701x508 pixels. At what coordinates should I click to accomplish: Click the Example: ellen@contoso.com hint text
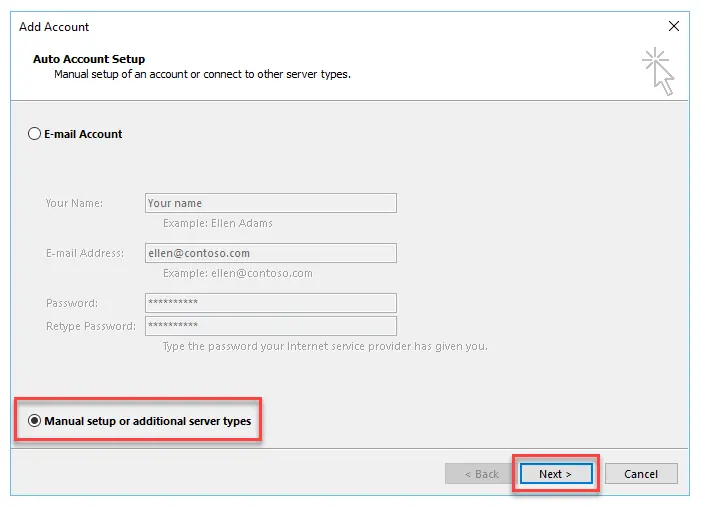[238, 273]
